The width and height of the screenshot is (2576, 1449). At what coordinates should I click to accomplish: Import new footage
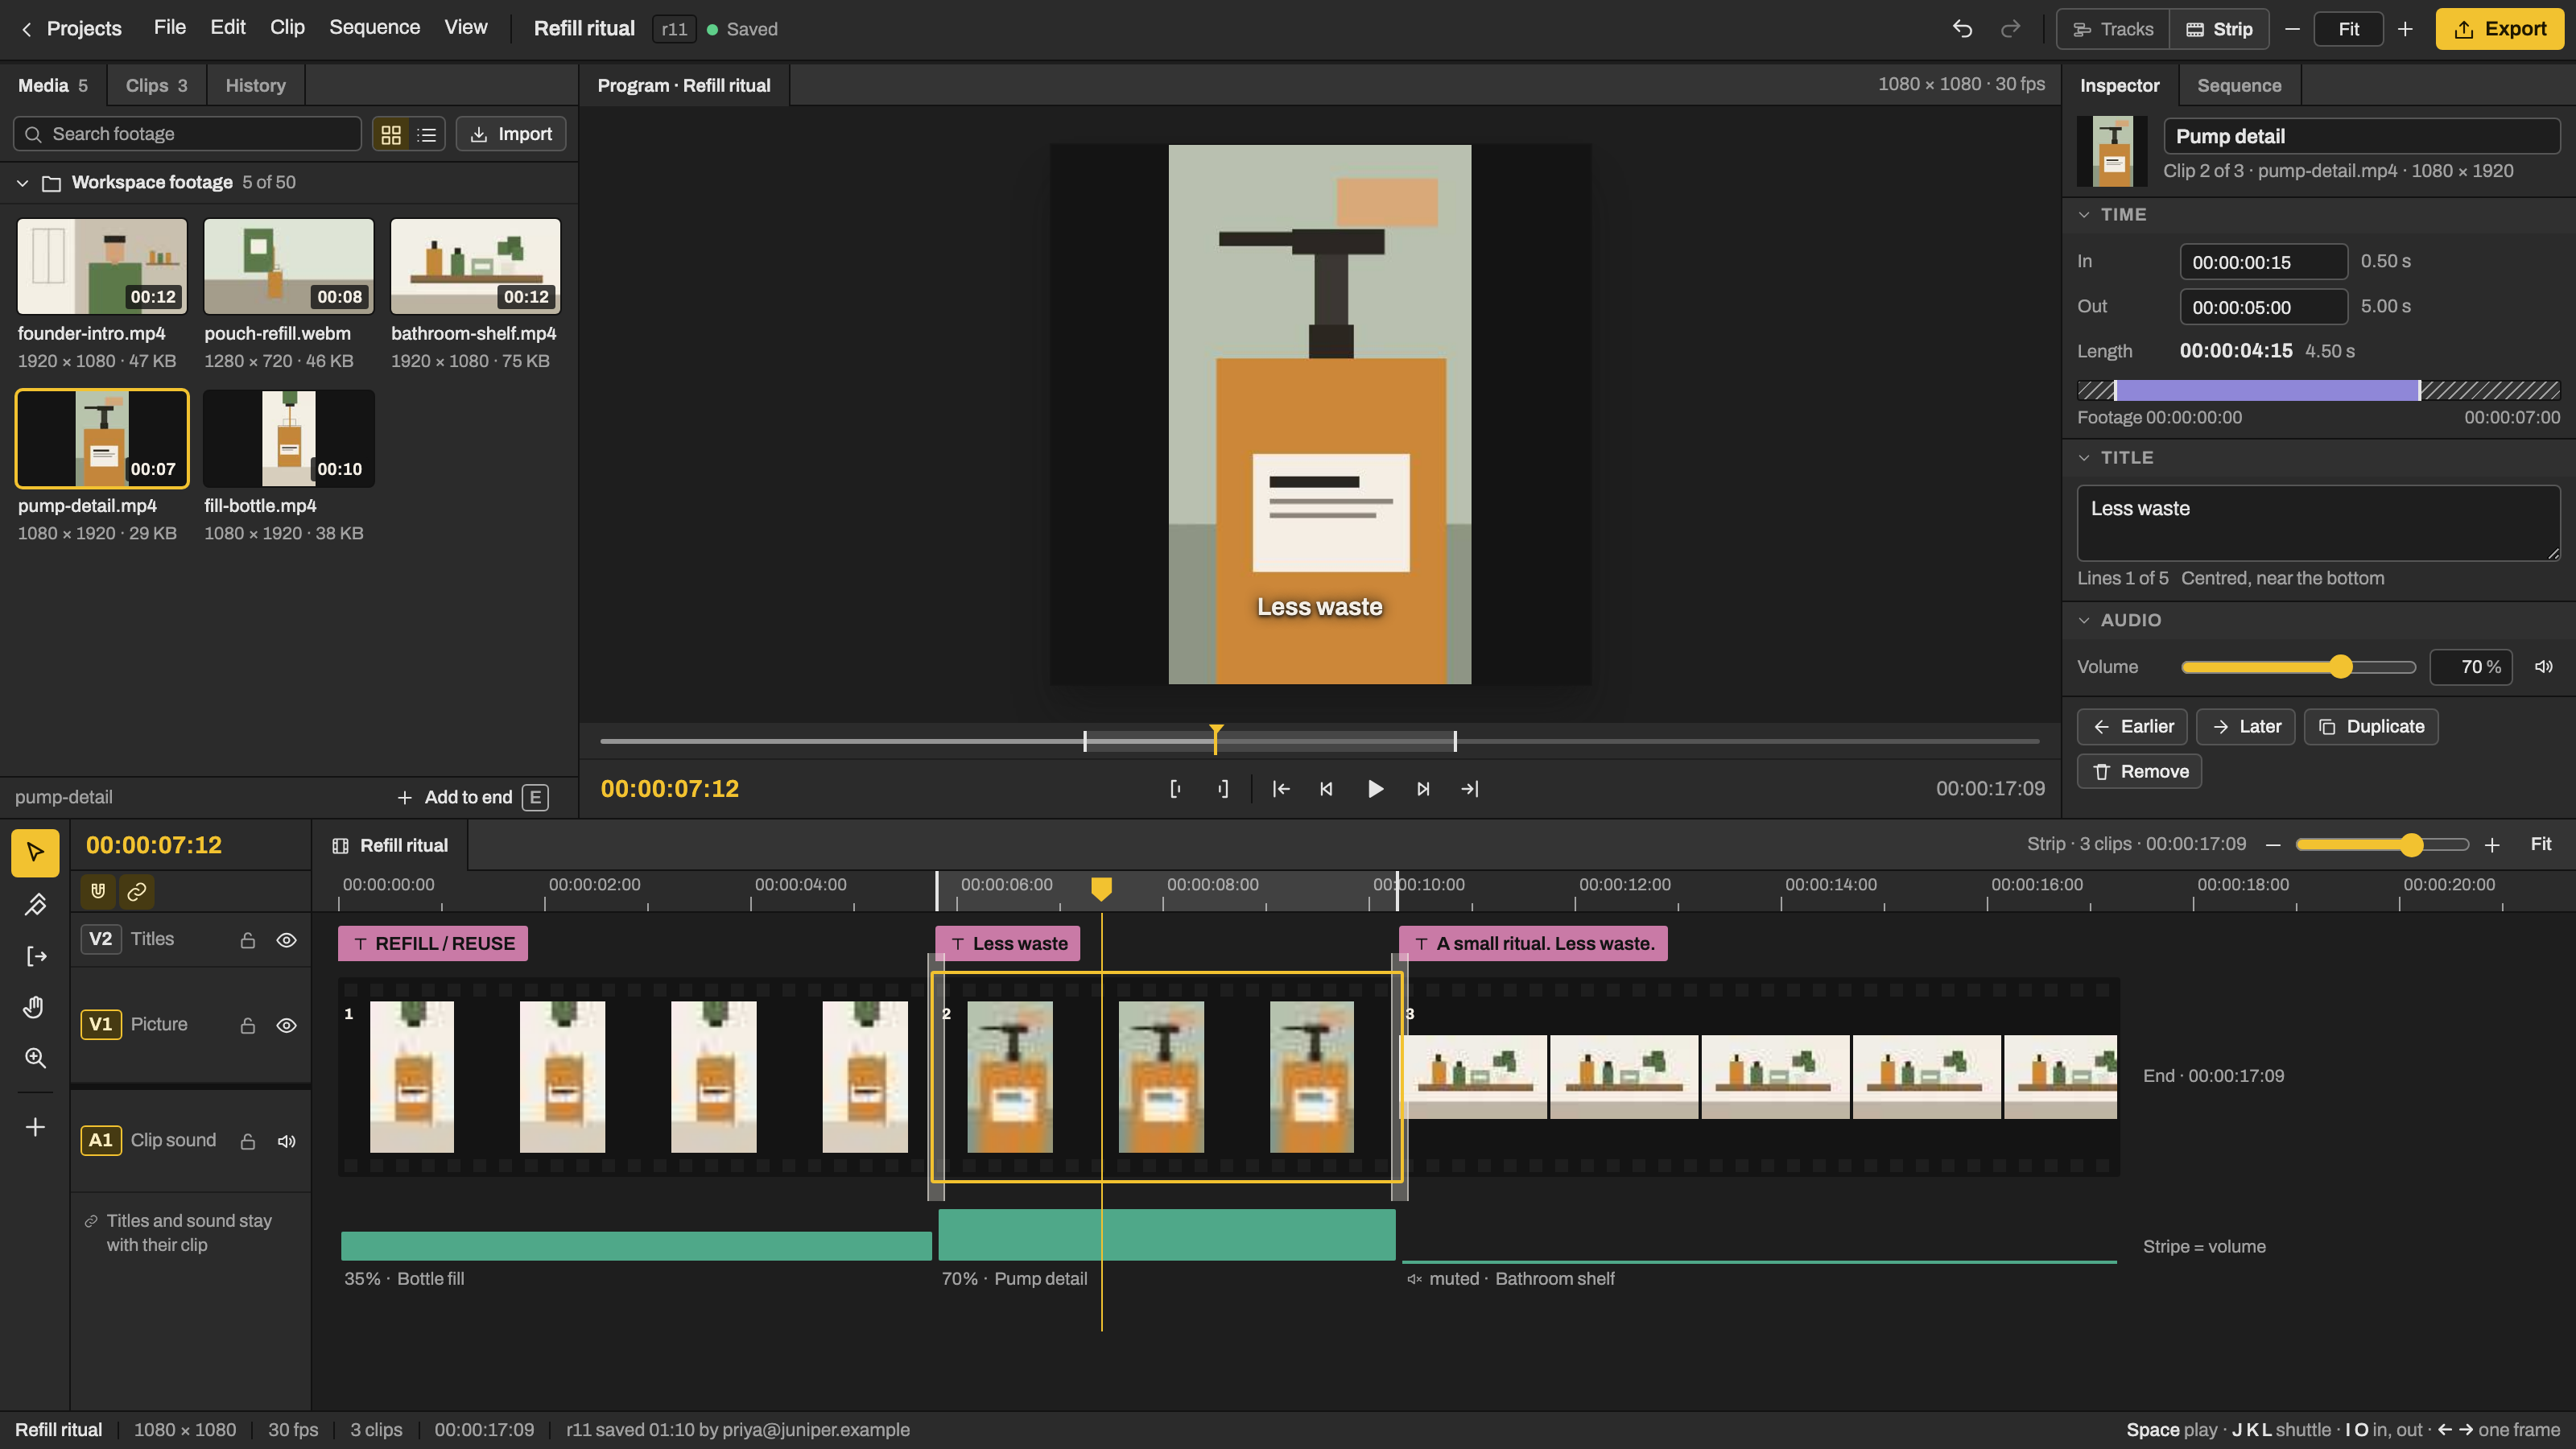(x=511, y=134)
